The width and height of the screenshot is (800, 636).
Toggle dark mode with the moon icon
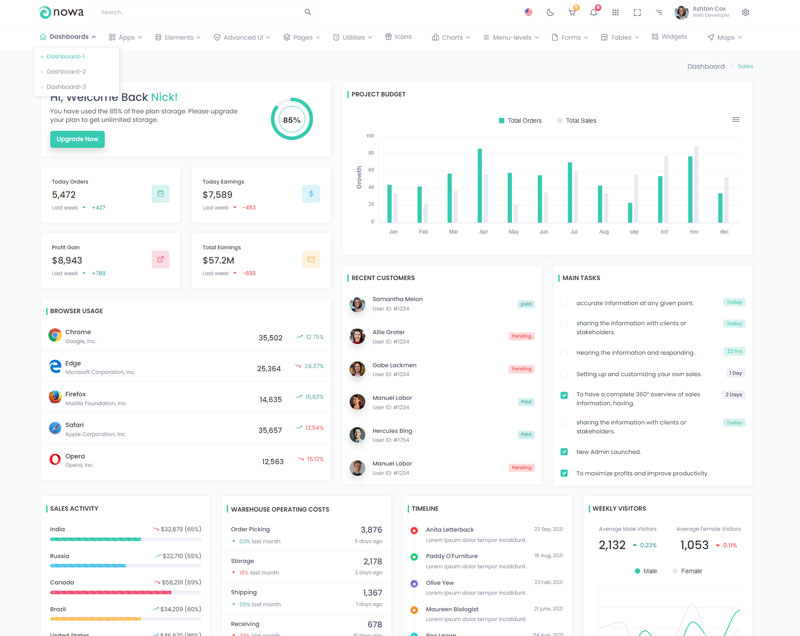[550, 12]
